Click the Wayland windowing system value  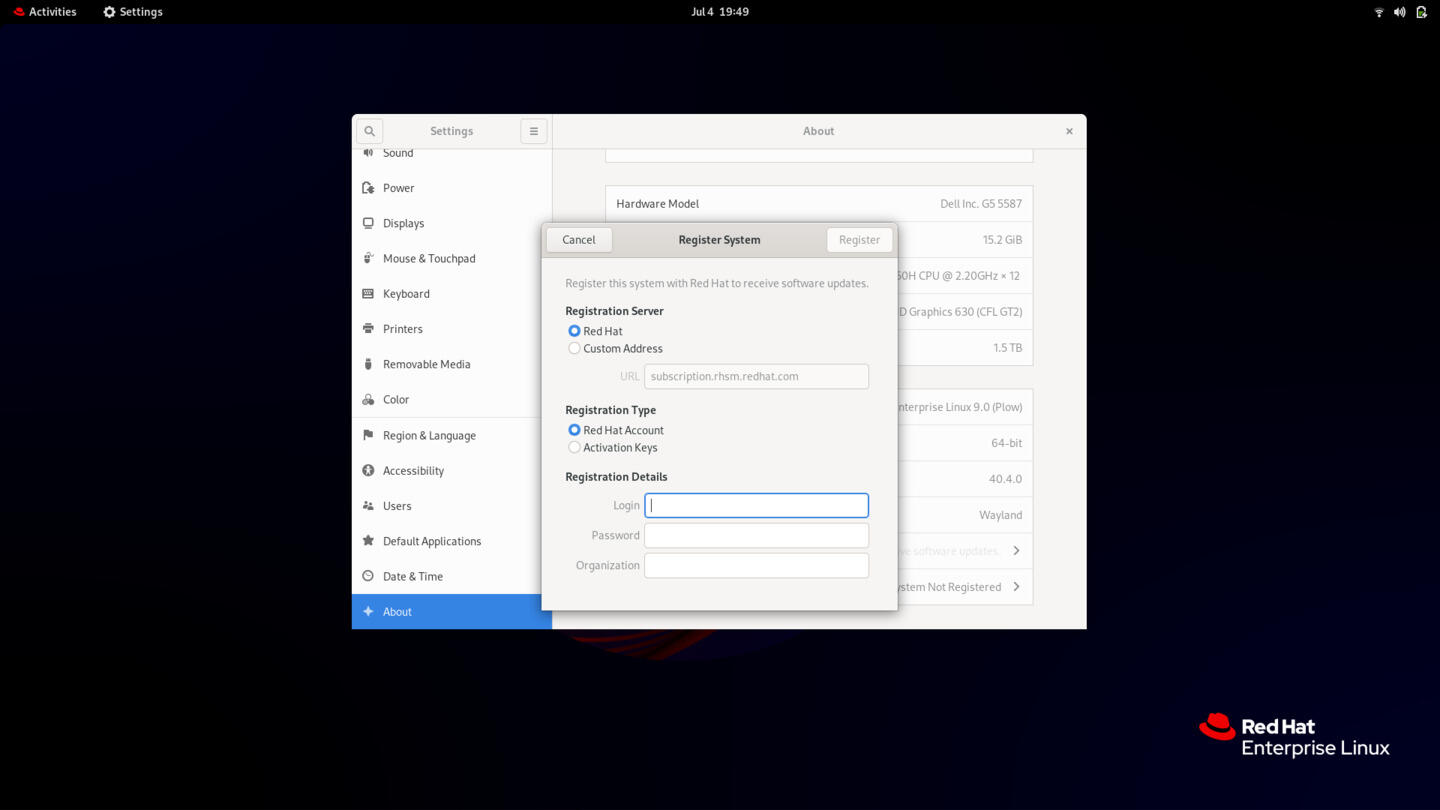point(1000,515)
